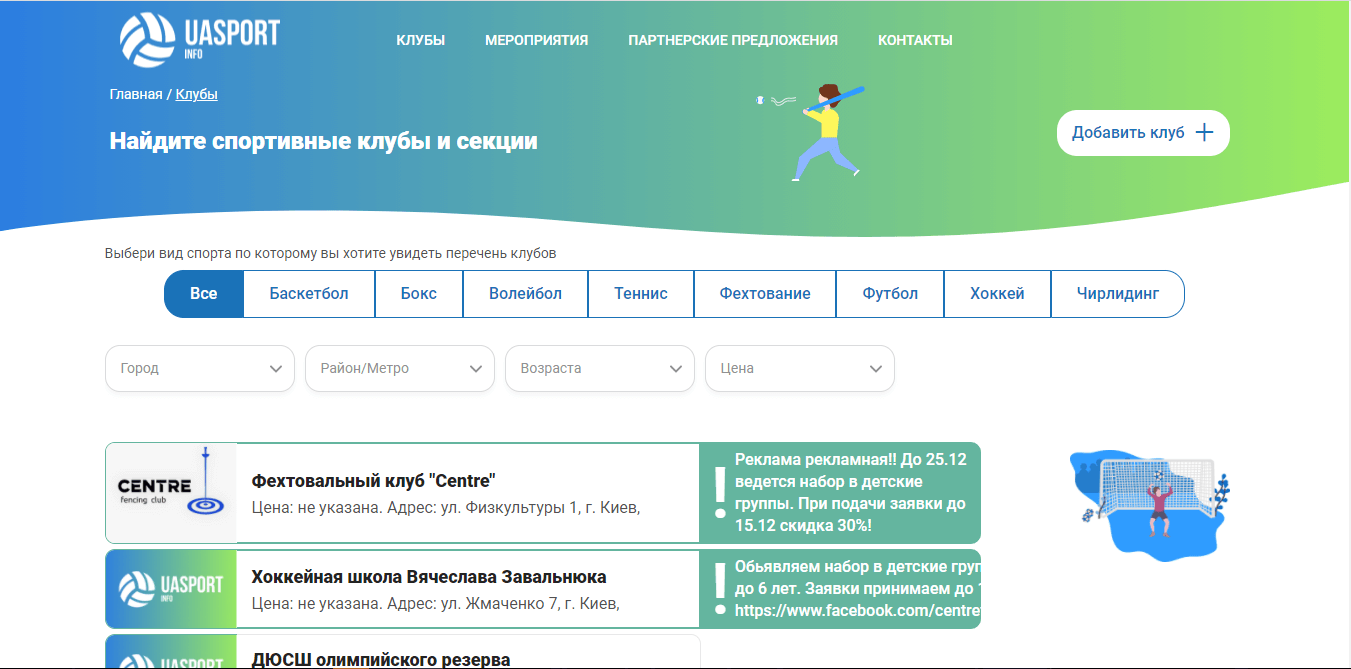The image size is (1351, 669).
Task: Open the Цена dropdown
Action: coord(800,368)
